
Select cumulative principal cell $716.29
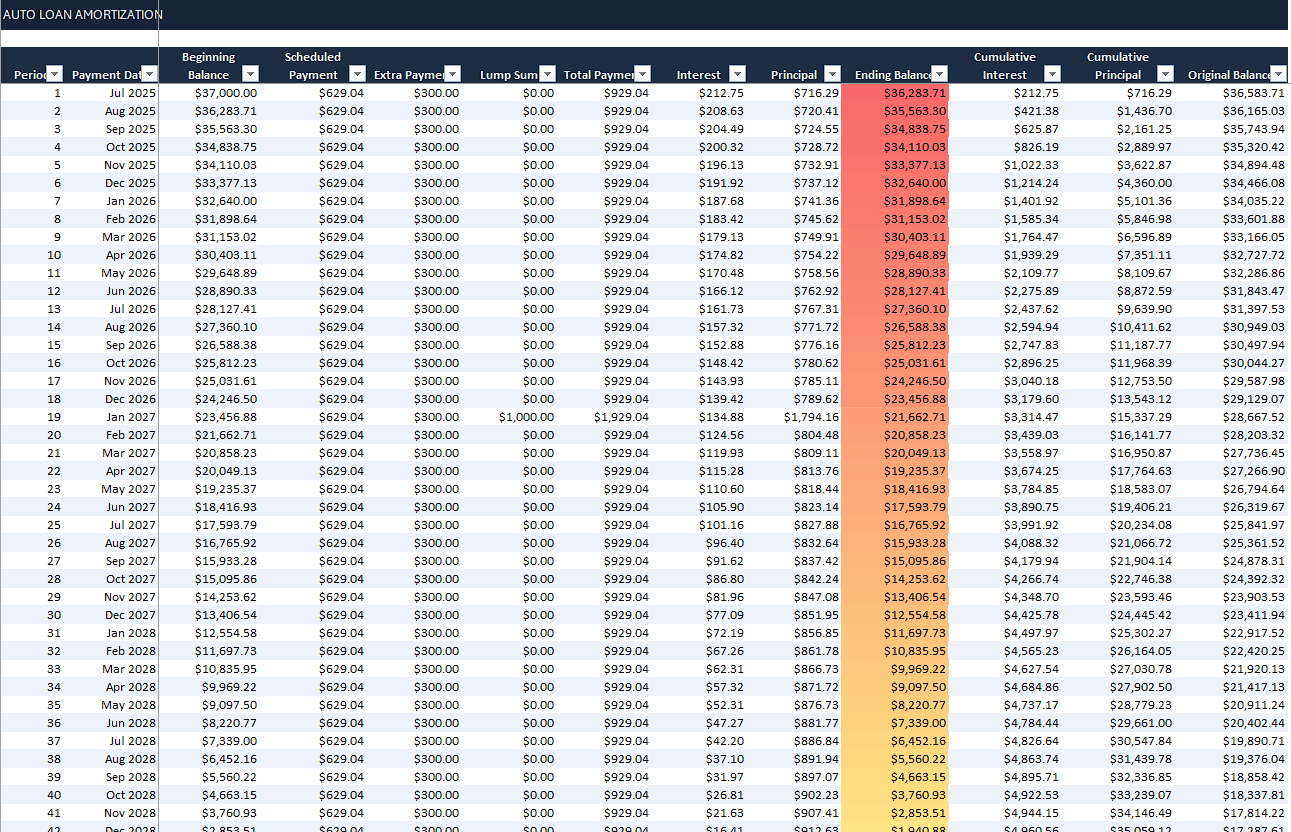coord(1117,93)
